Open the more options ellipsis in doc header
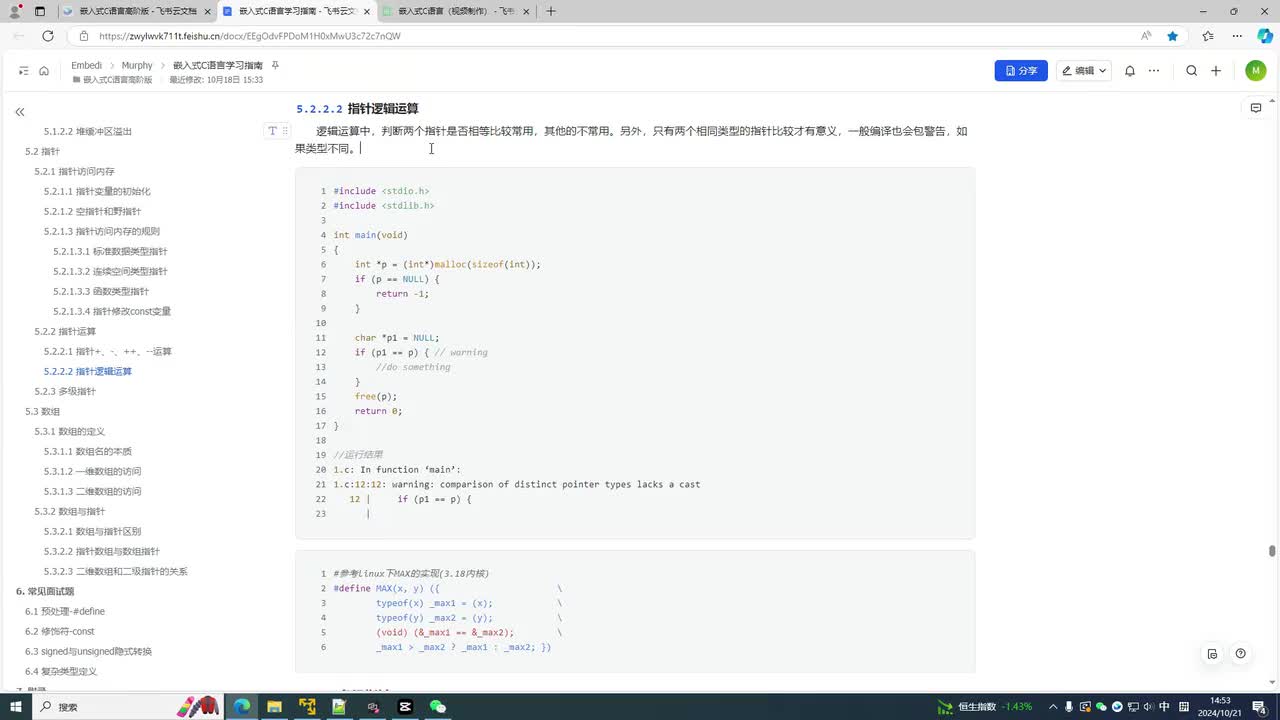1280x720 pixels. click(1154, 71)
